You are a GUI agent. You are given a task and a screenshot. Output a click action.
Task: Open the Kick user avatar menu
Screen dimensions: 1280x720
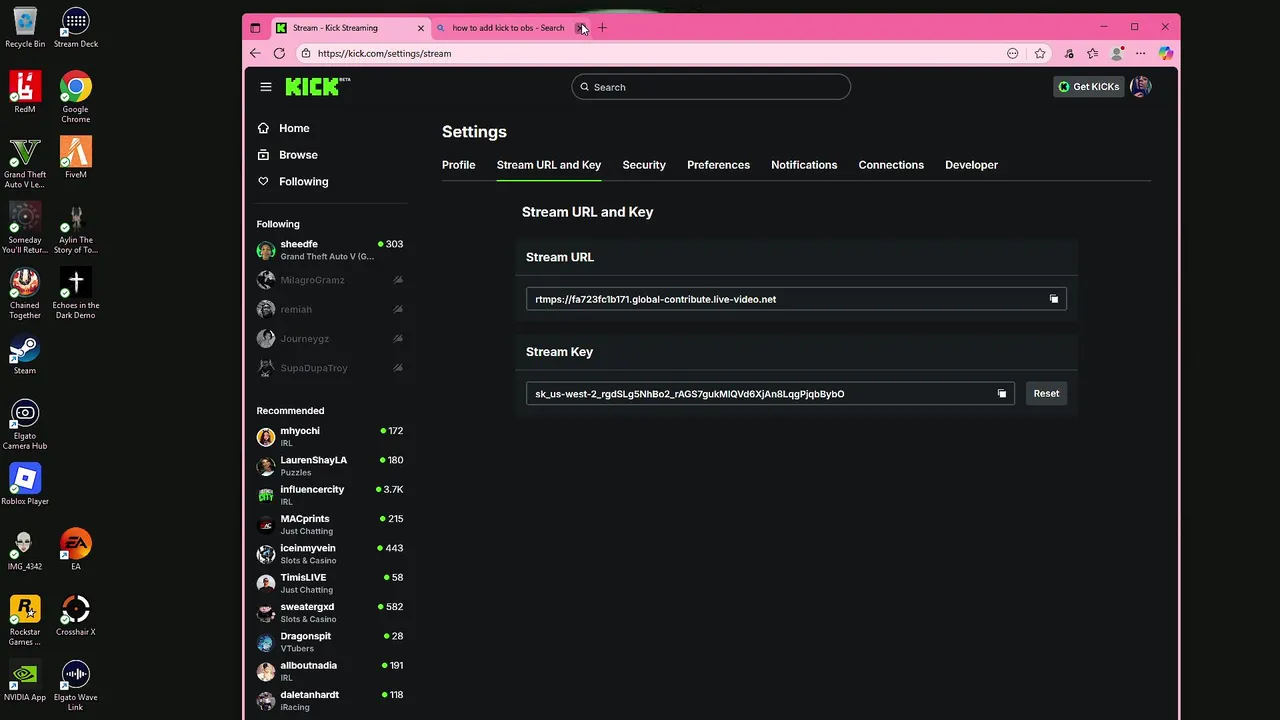[1141, 87]
